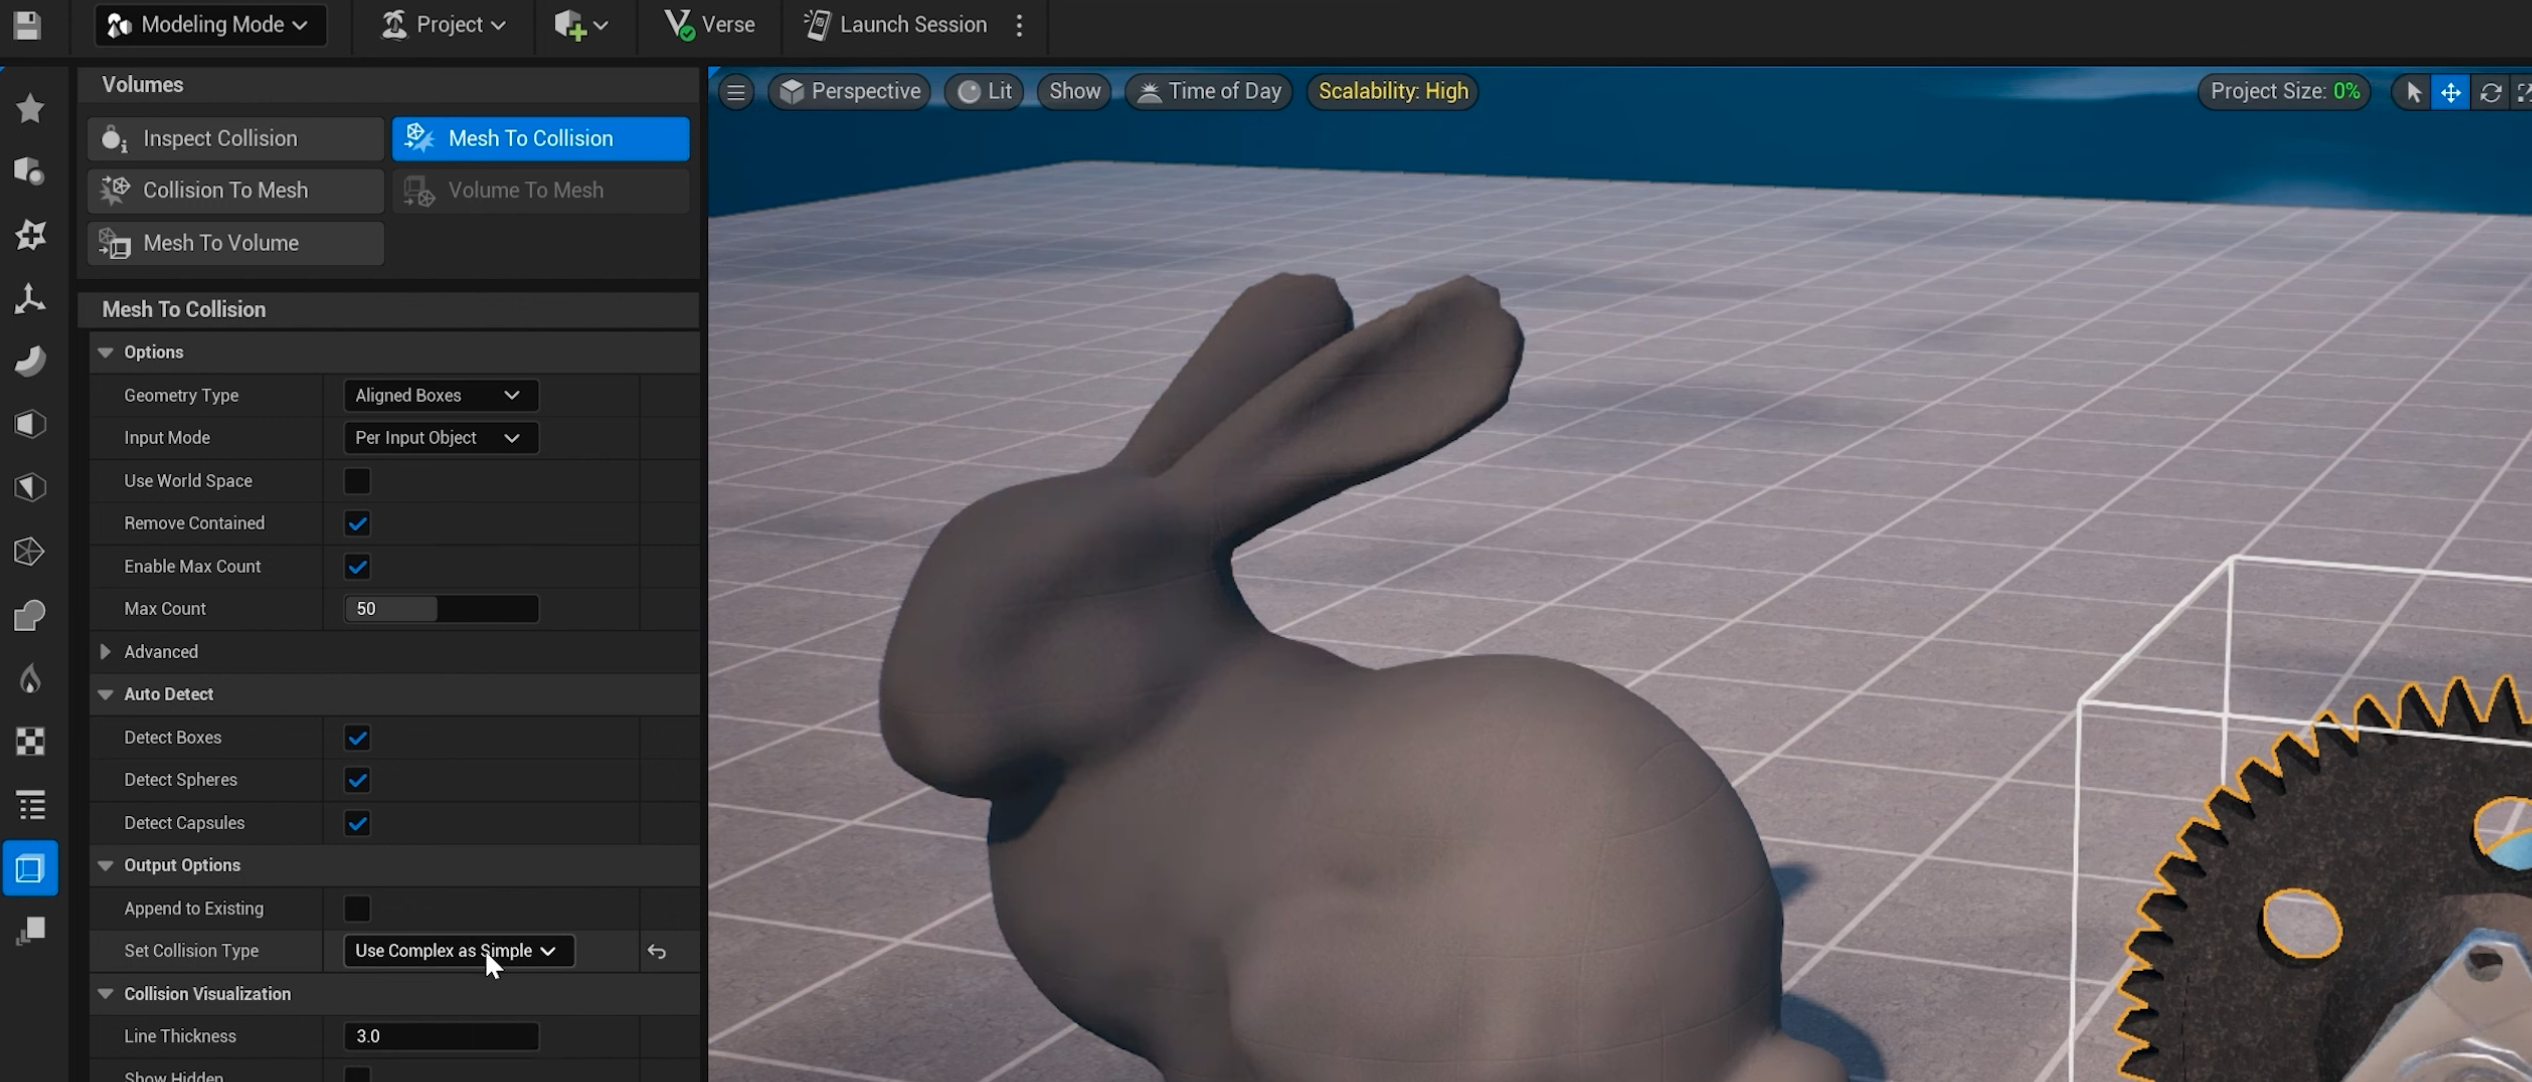Toggle the Detect Spheres checkbox

pos(357,780)
